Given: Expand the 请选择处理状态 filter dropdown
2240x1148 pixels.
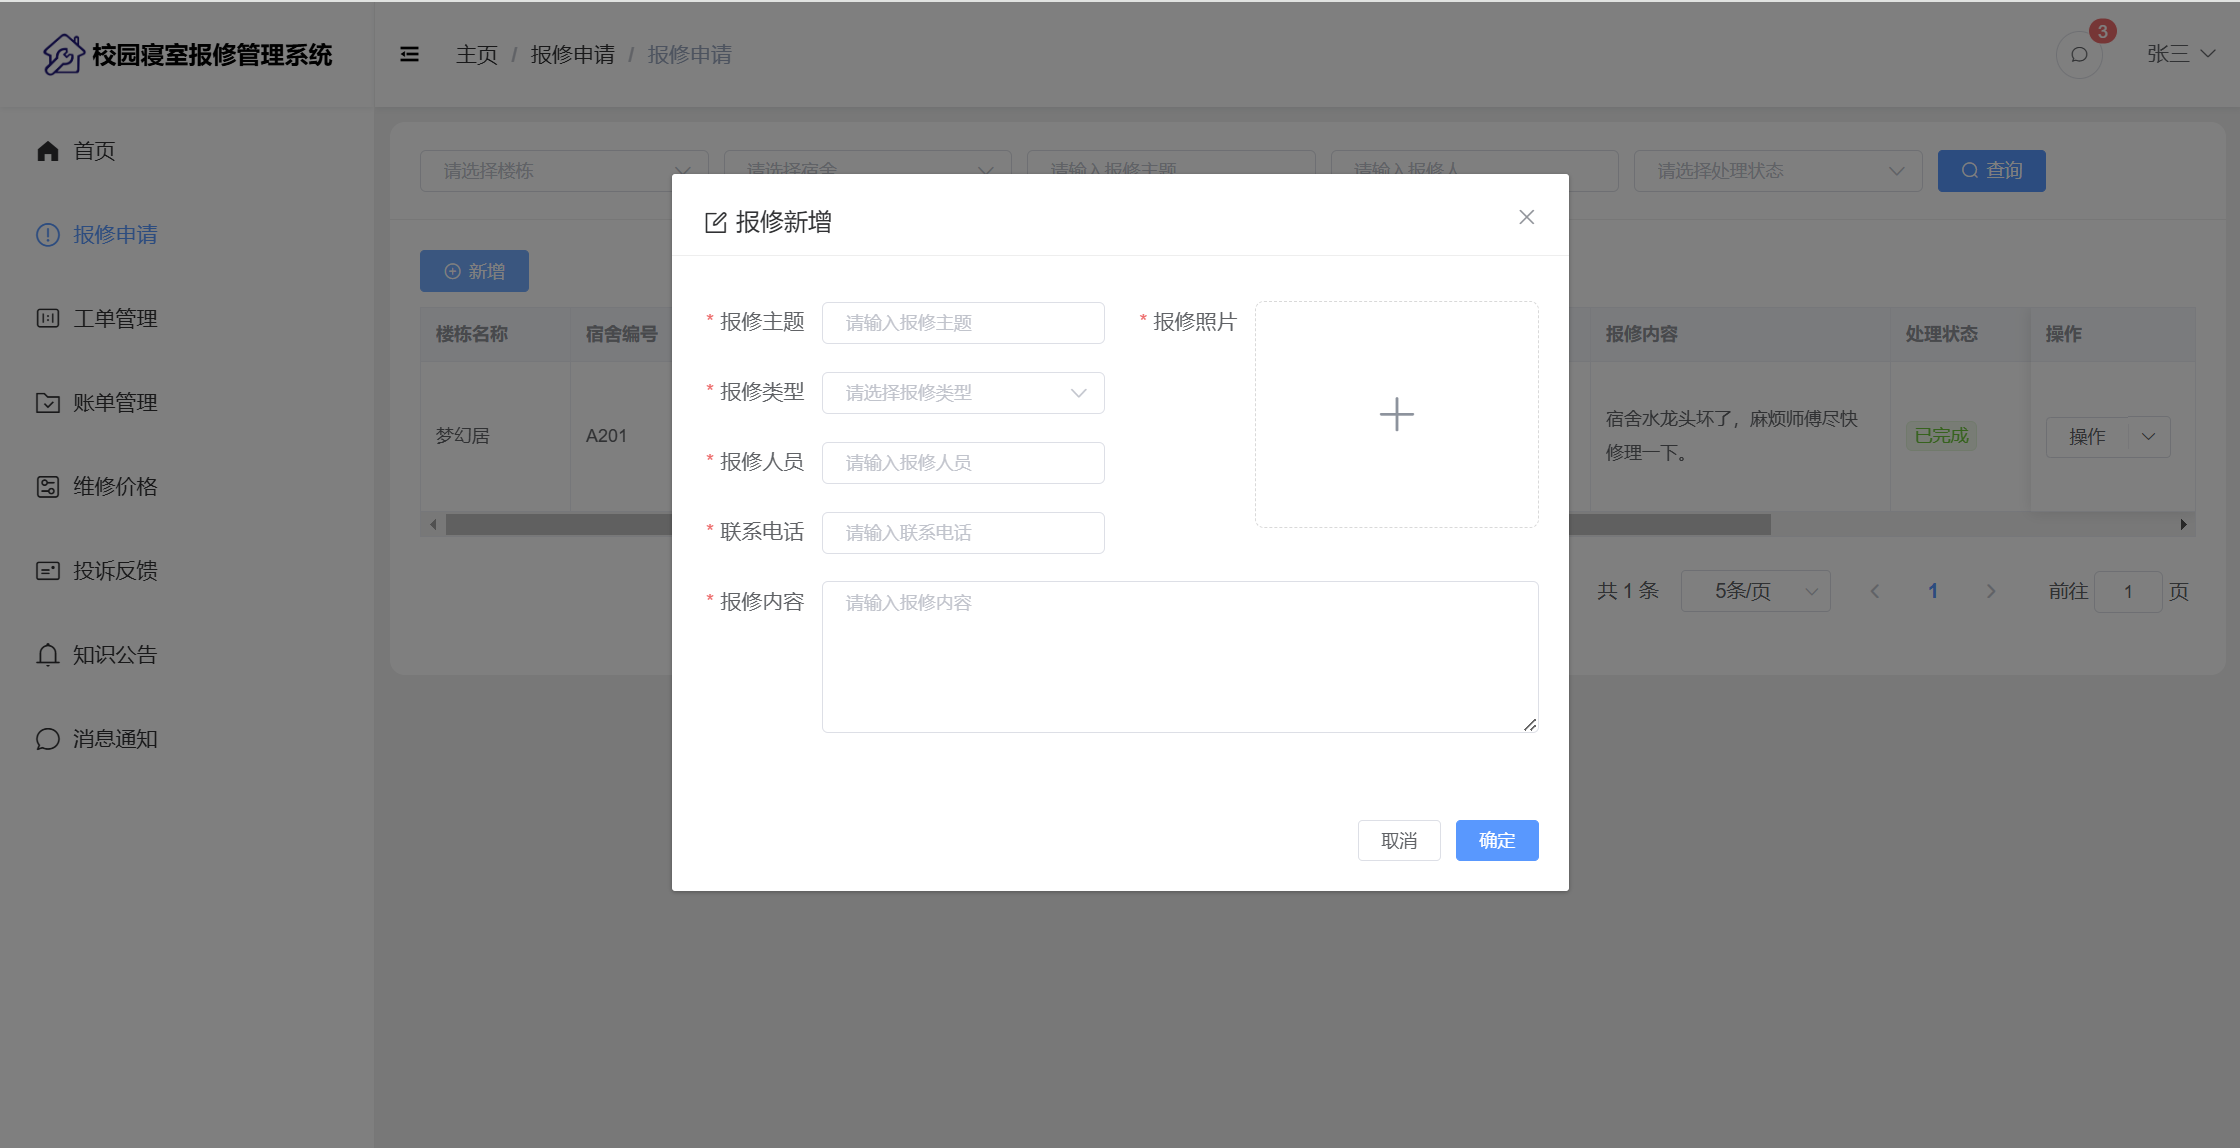Looking at the screenshot, I should click(1777, 171).
